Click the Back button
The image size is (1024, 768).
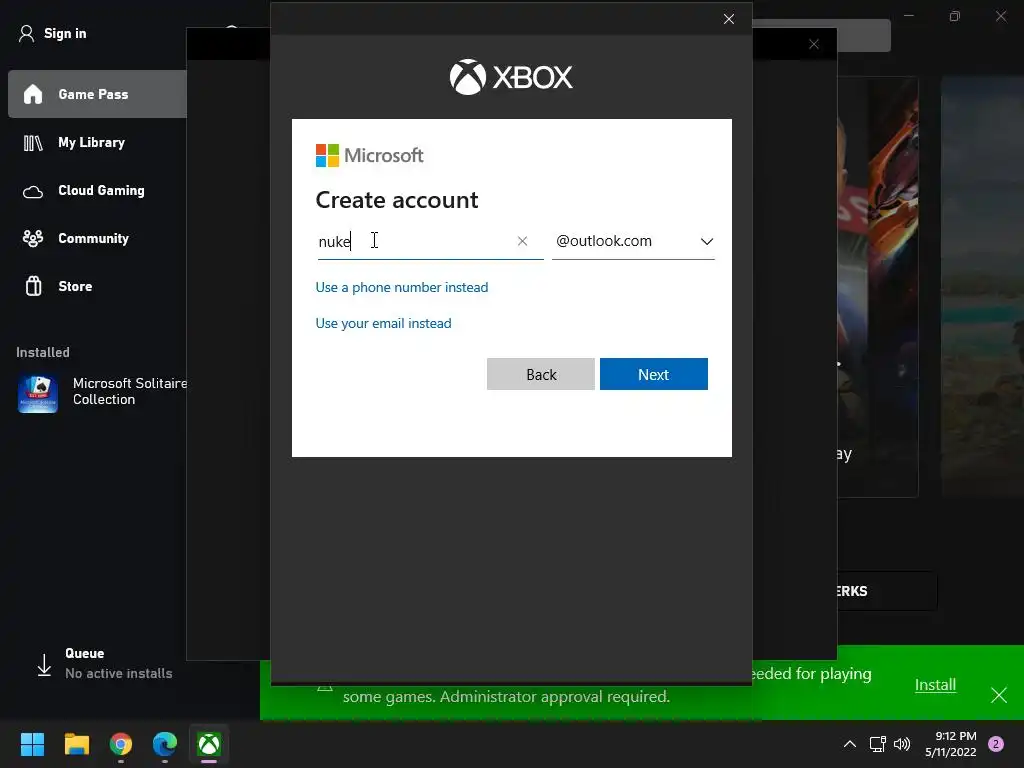541,374
